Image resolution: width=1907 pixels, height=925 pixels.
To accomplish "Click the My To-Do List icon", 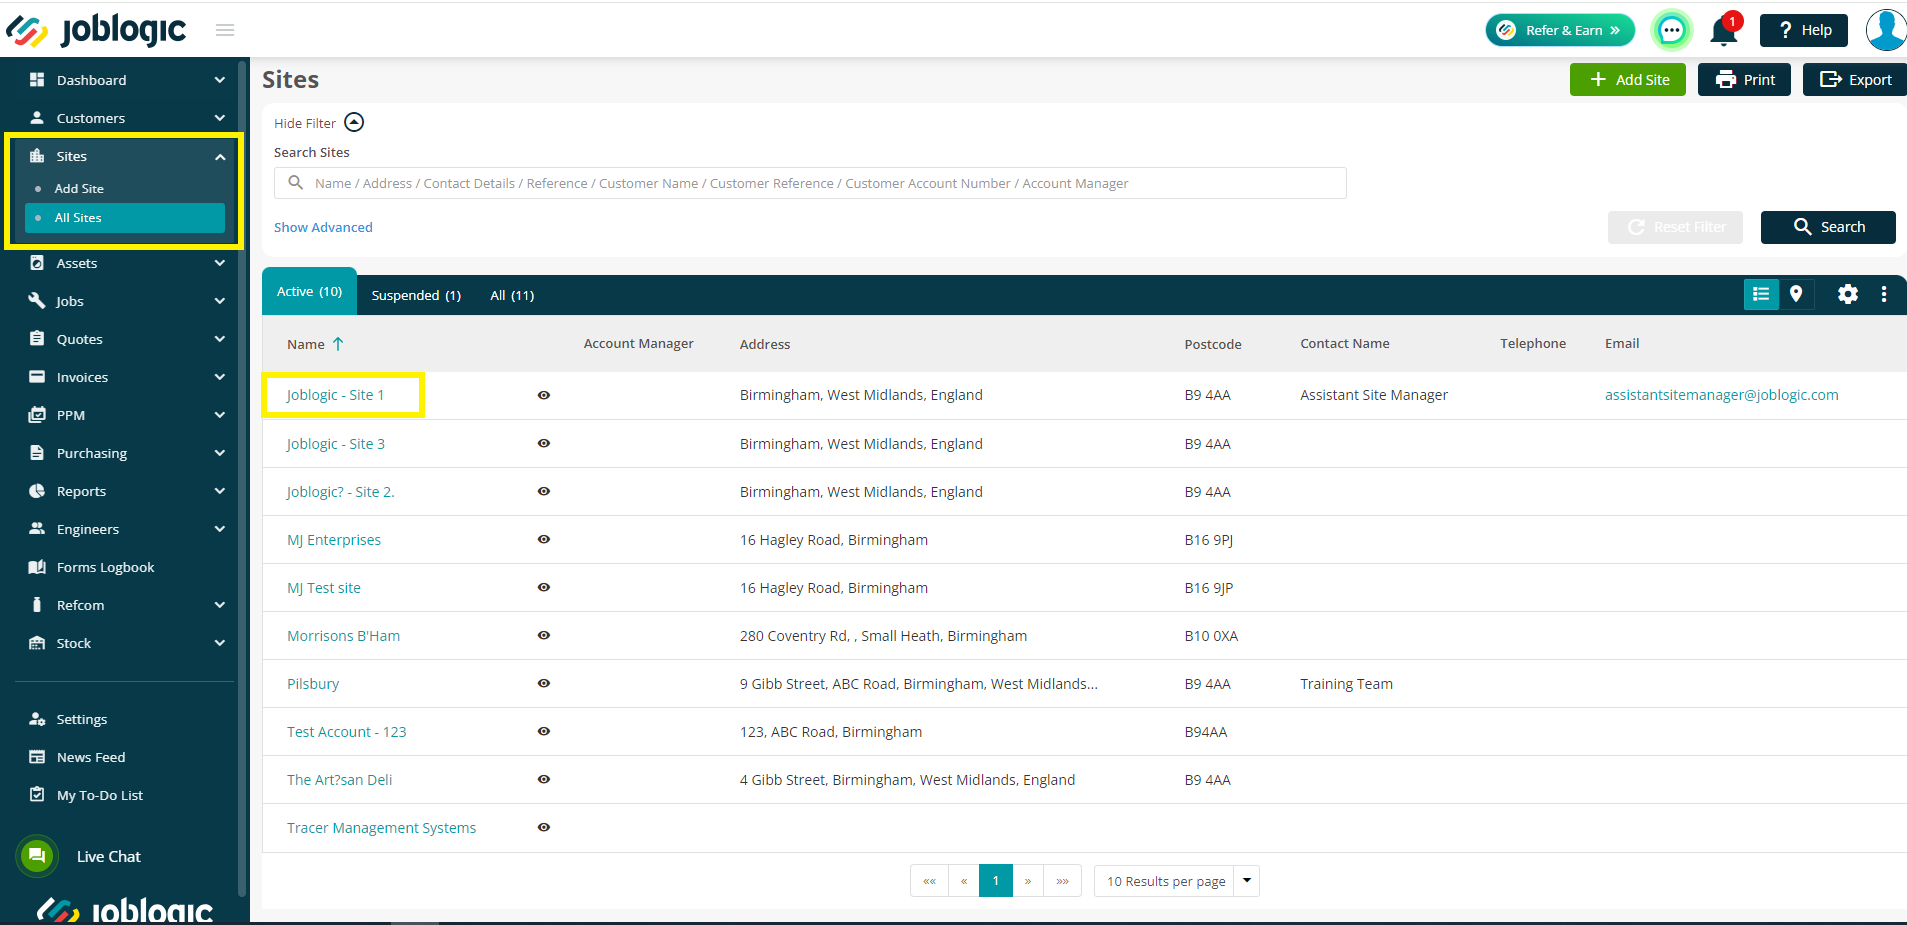I will (37, 795).
